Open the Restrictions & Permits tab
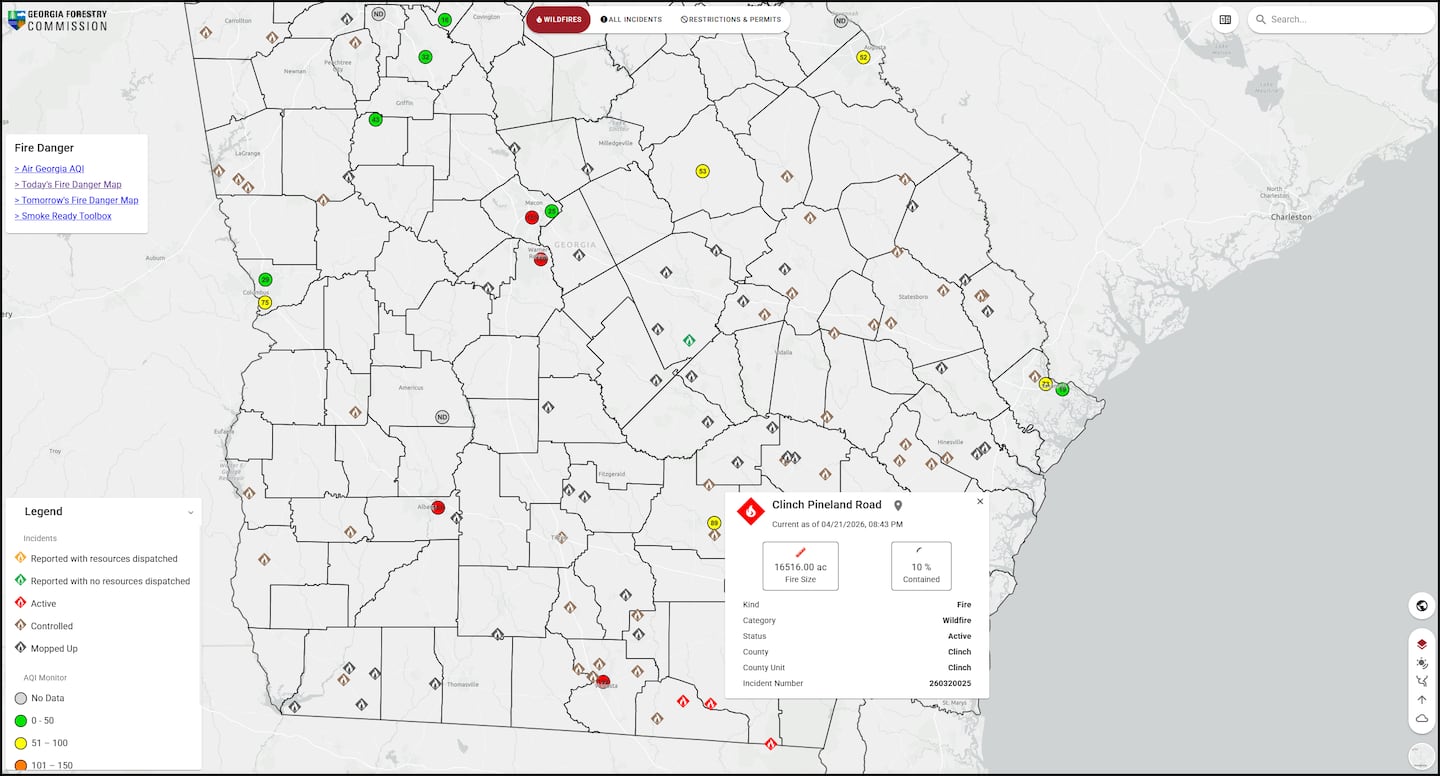Viewport: 1440px width, 776px height. point(731,19)
